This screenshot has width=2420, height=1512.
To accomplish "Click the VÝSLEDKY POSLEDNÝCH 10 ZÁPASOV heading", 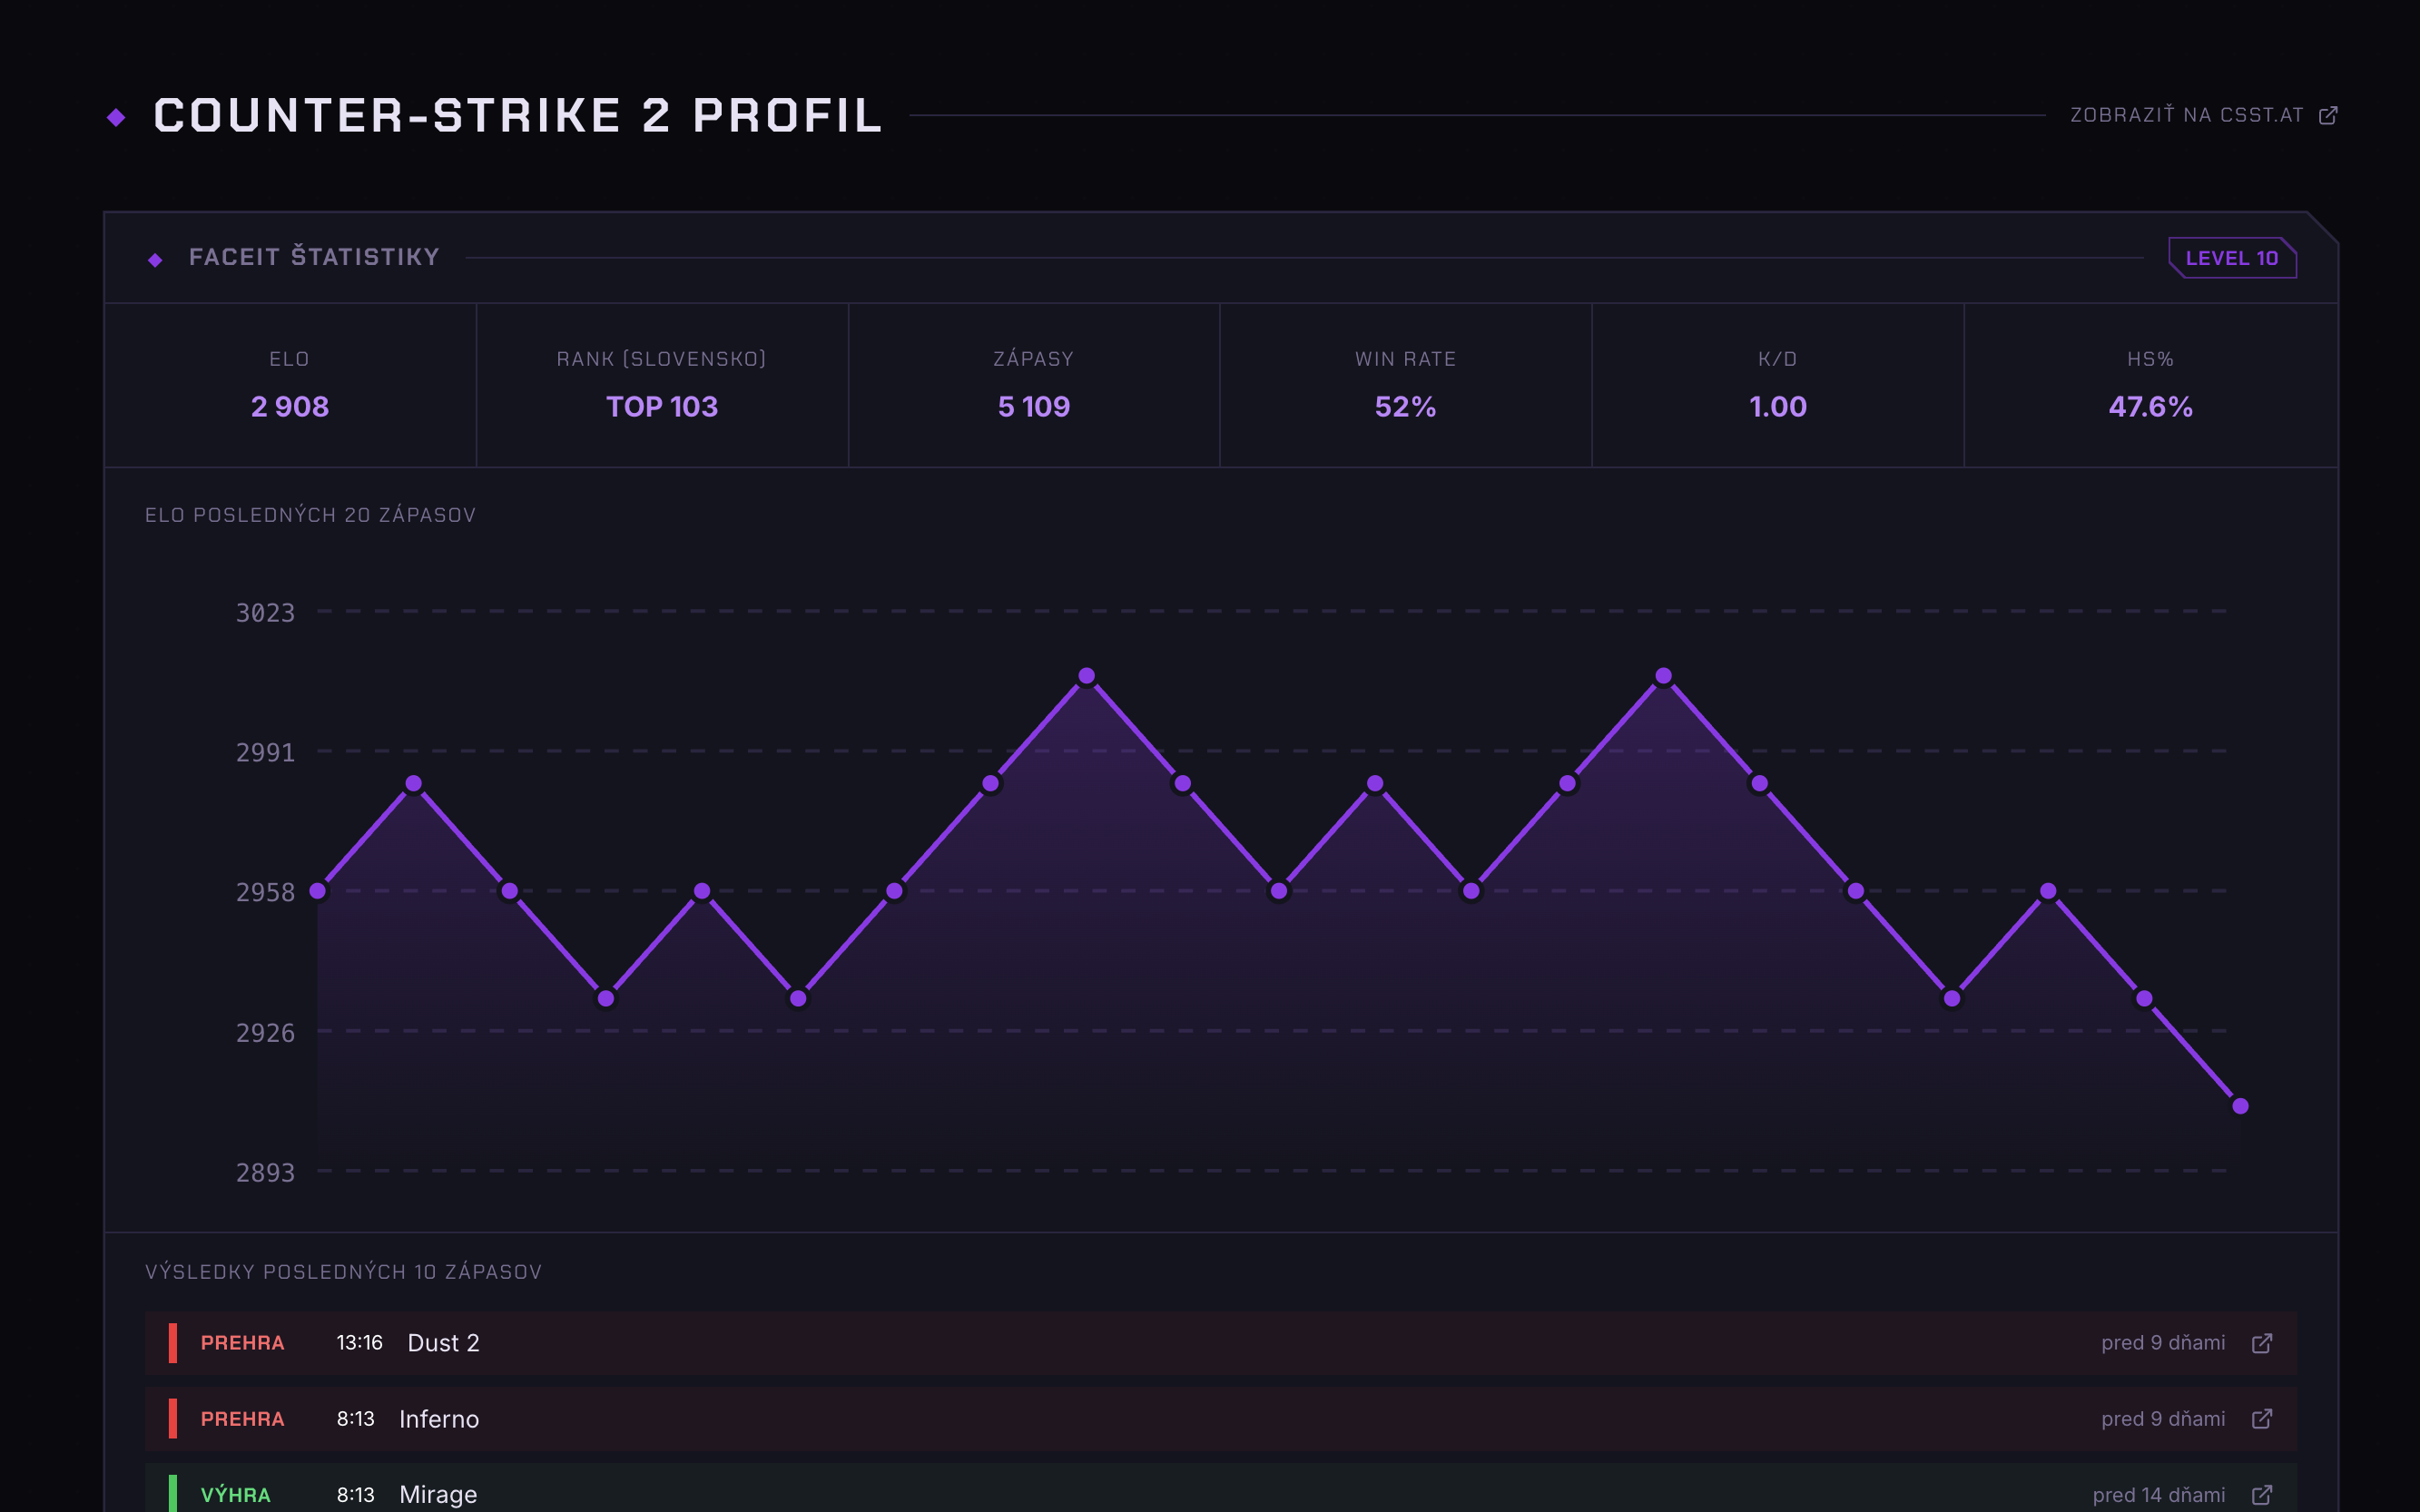I will (342, 1271).
